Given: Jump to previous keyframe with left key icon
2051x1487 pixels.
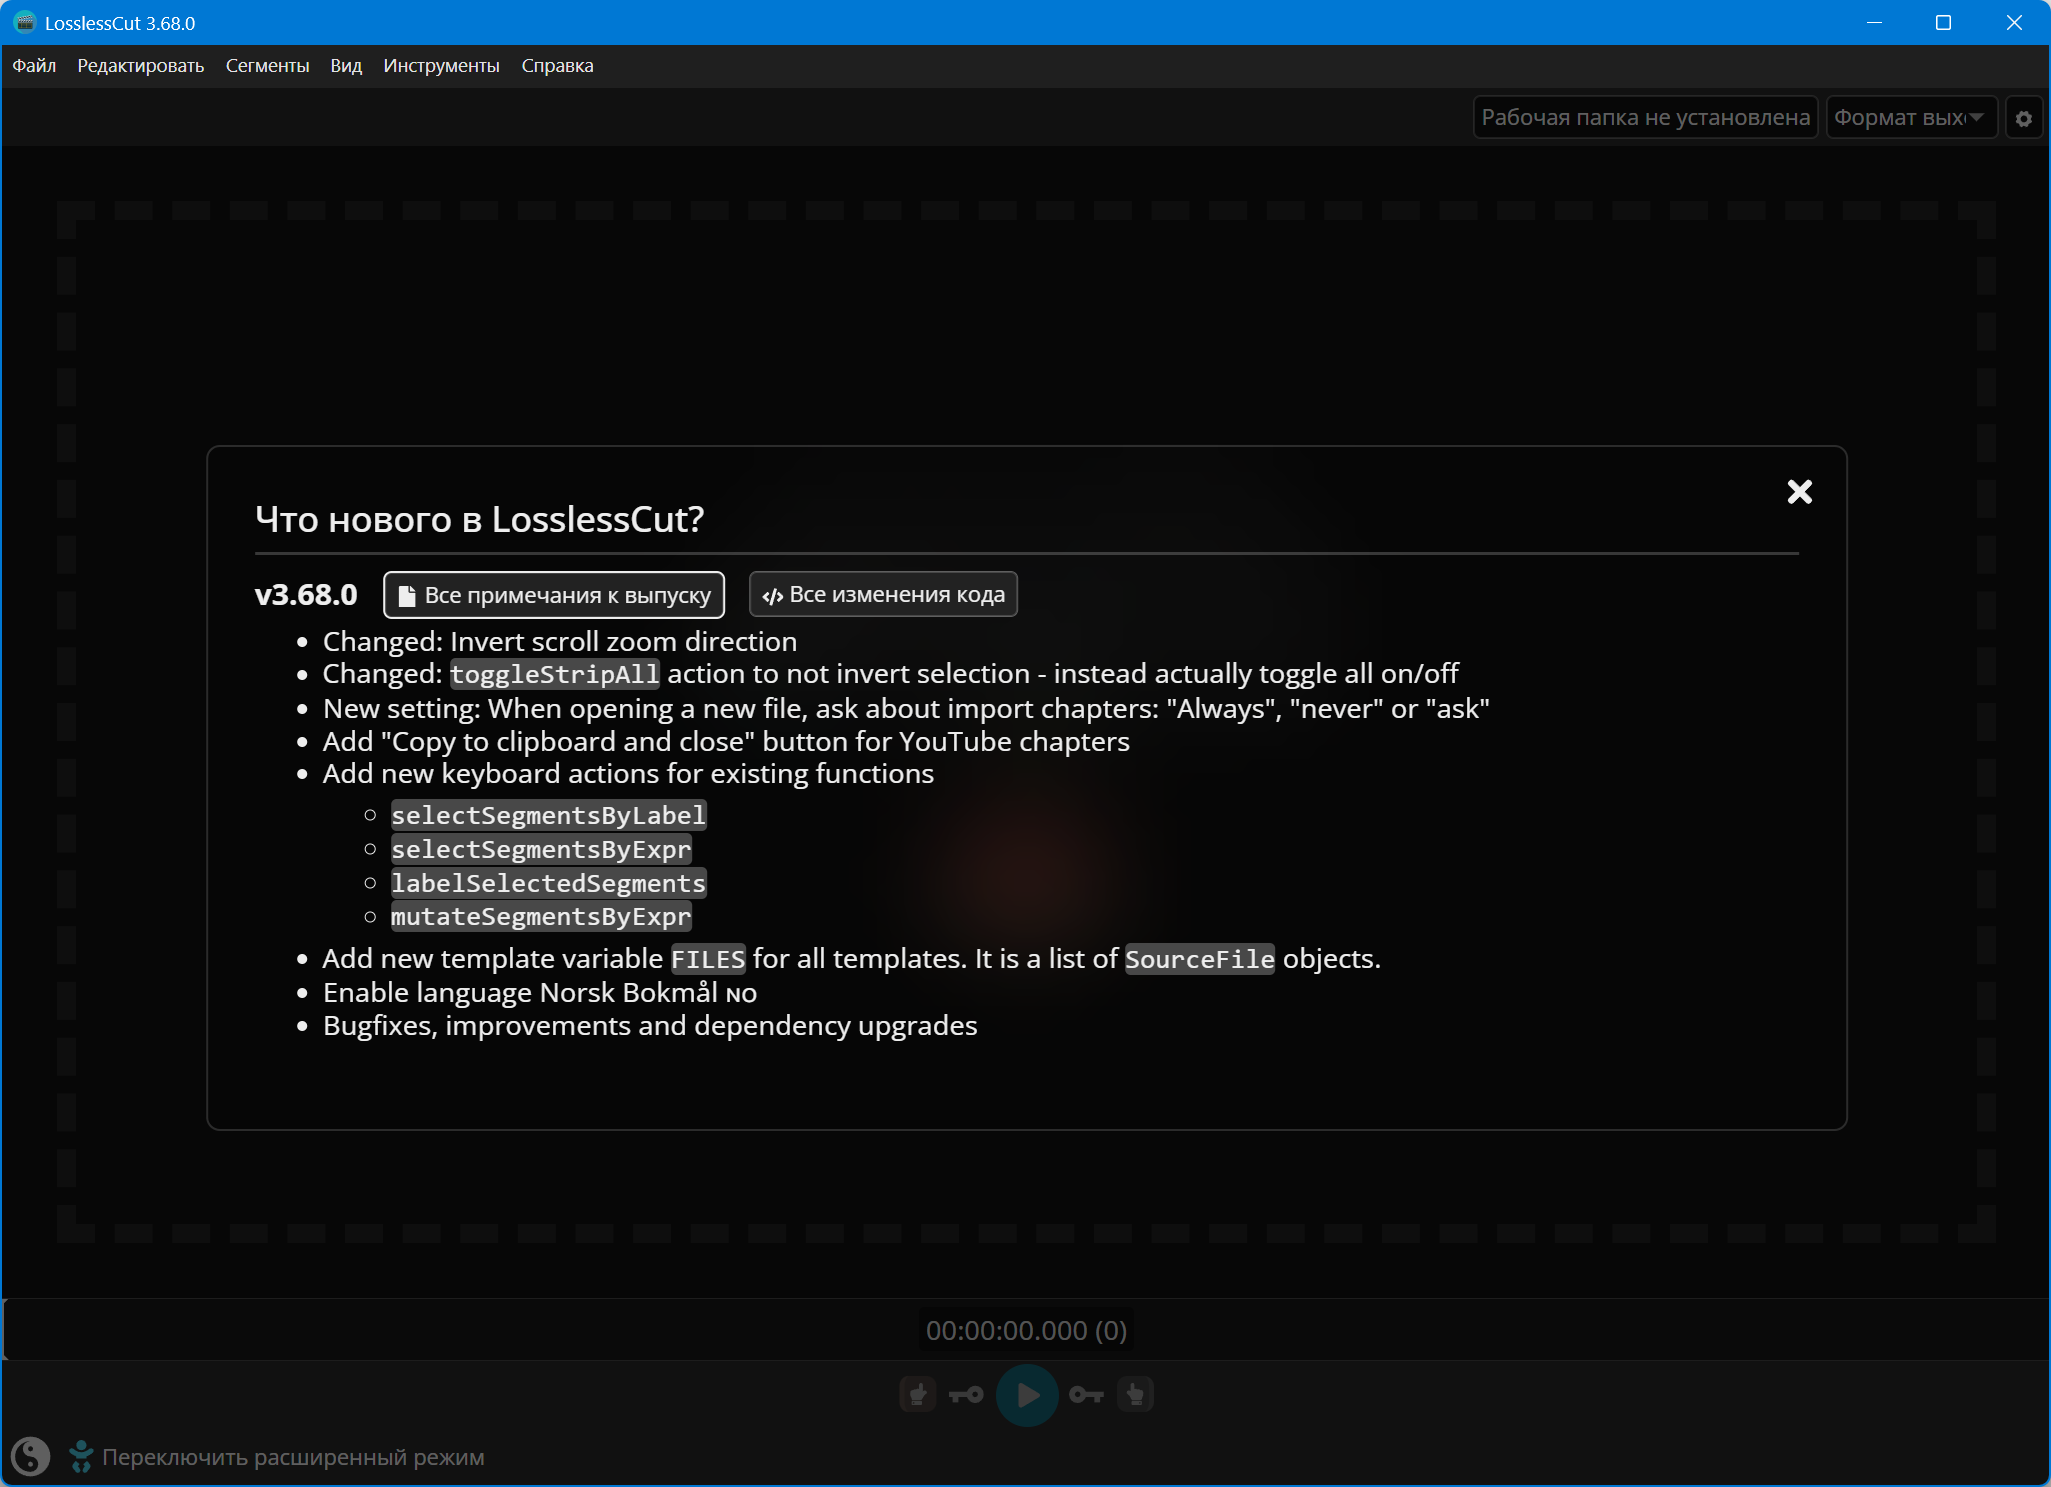Looking at the screenshot, I should click(x=966, y=1394).
